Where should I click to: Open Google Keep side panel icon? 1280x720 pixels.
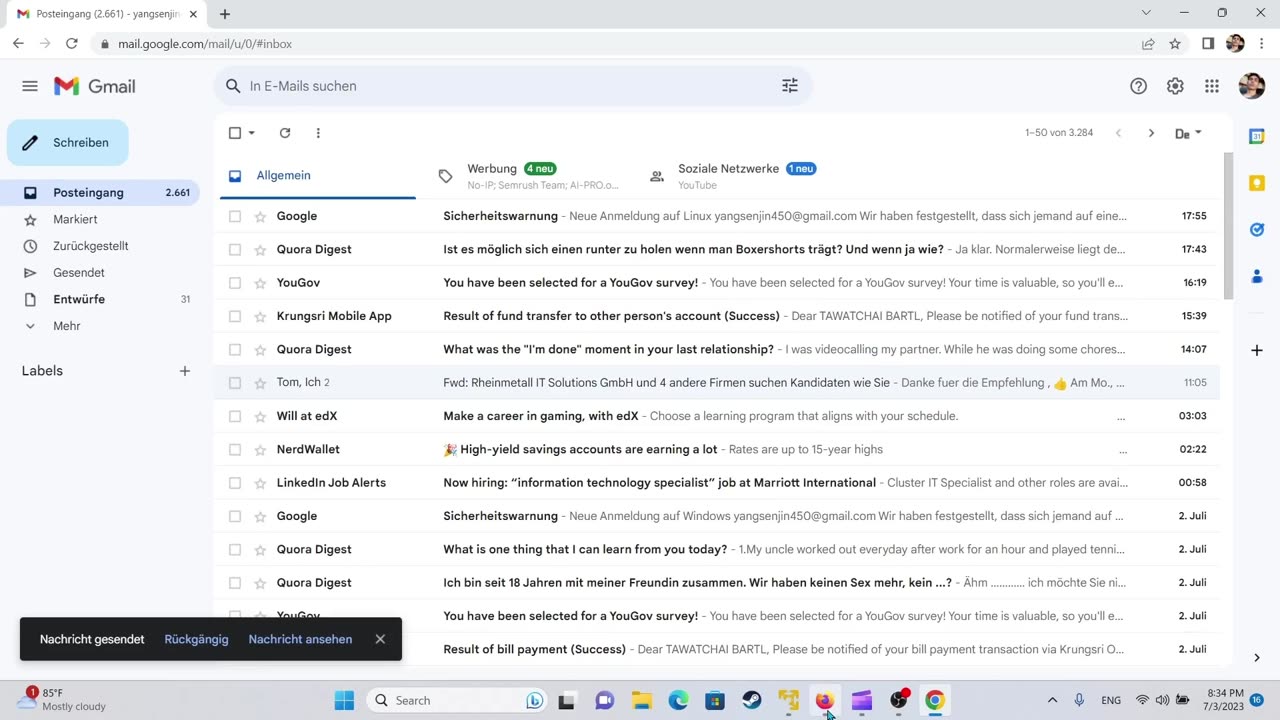coord(1257,183)
